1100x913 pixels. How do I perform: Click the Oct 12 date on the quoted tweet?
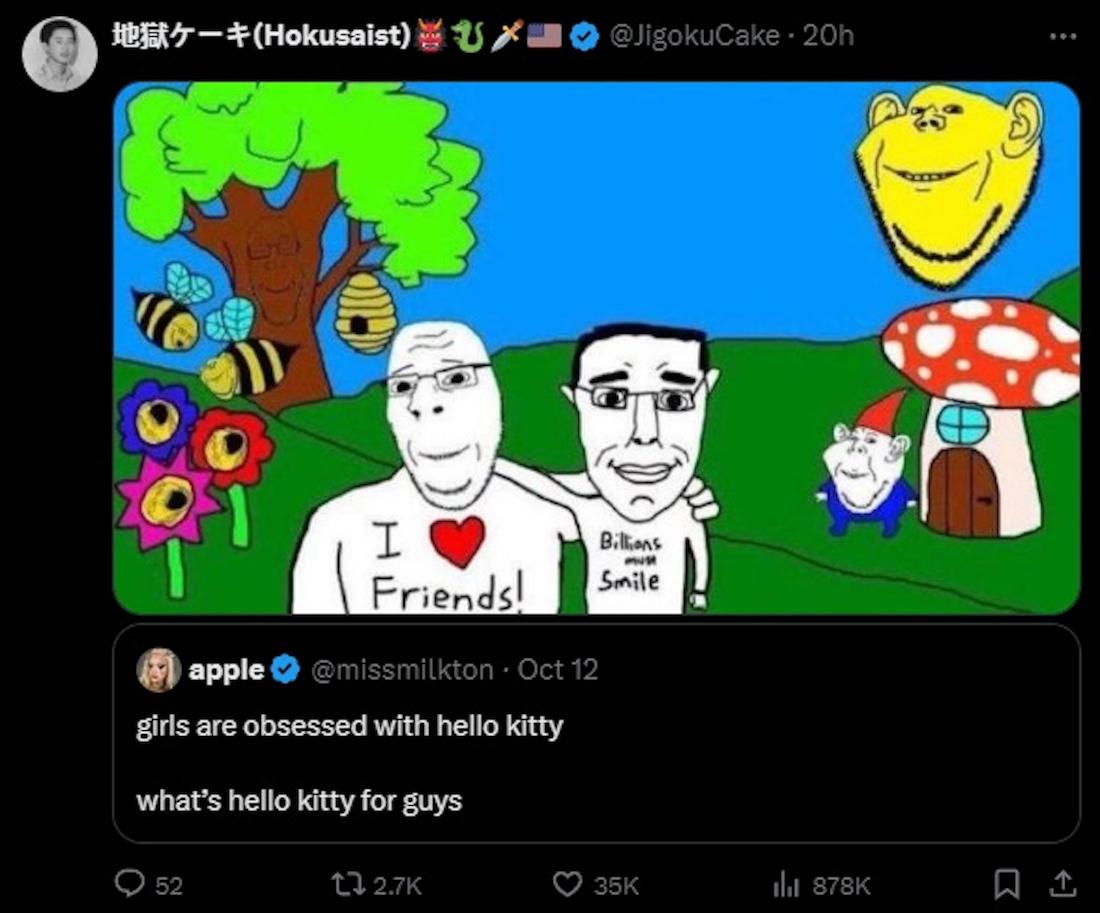pyautogui.click(x=558, y=671)
